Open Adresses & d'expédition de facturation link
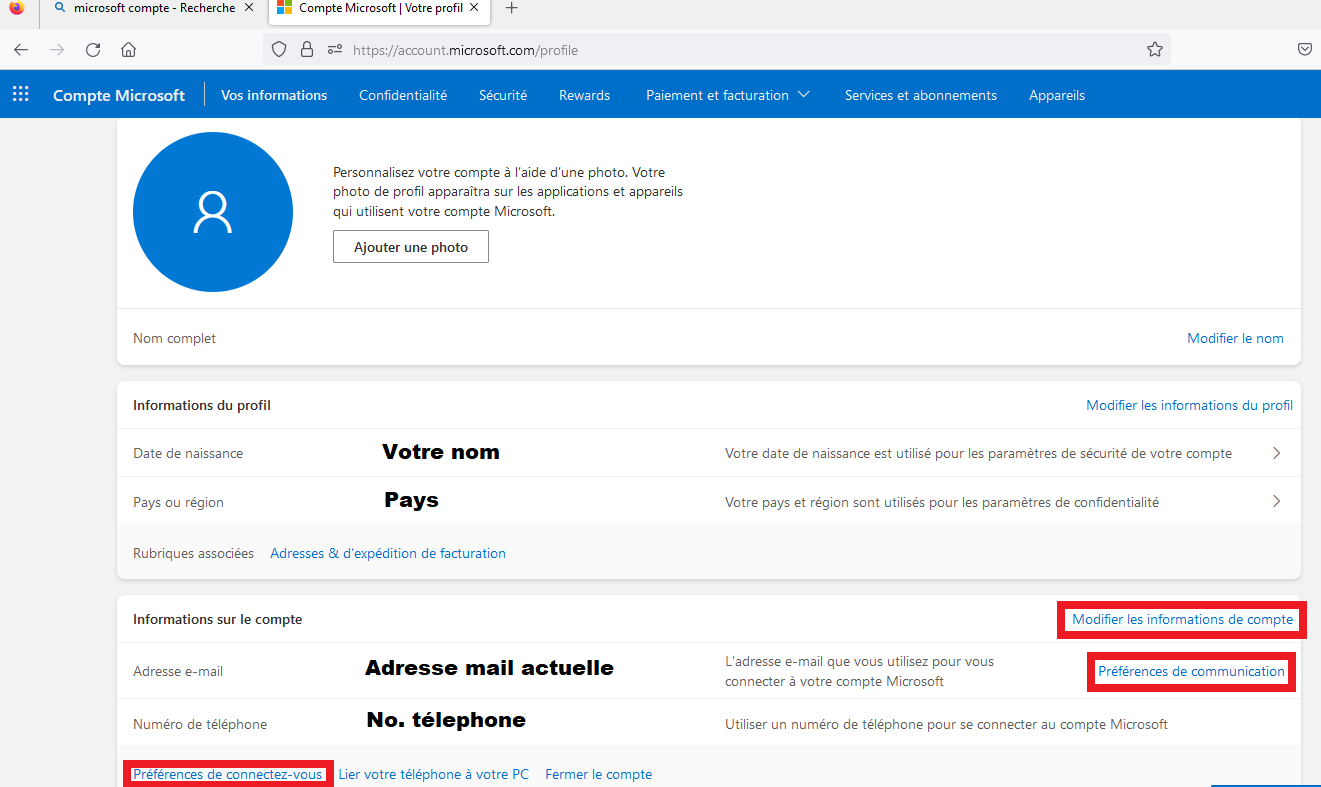 388,553
